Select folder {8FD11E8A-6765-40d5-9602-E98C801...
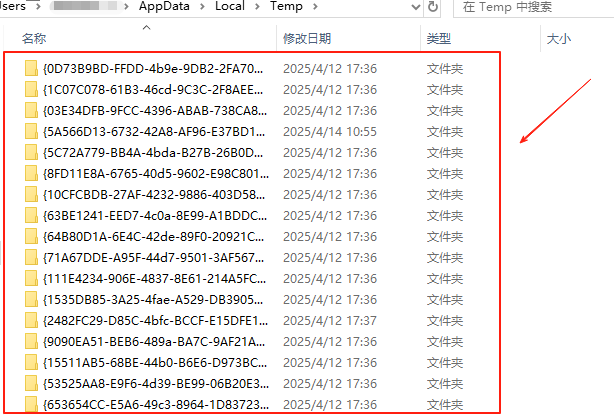Image resolution: width=614 pixels, height=419 pixels. click(155, 174)
